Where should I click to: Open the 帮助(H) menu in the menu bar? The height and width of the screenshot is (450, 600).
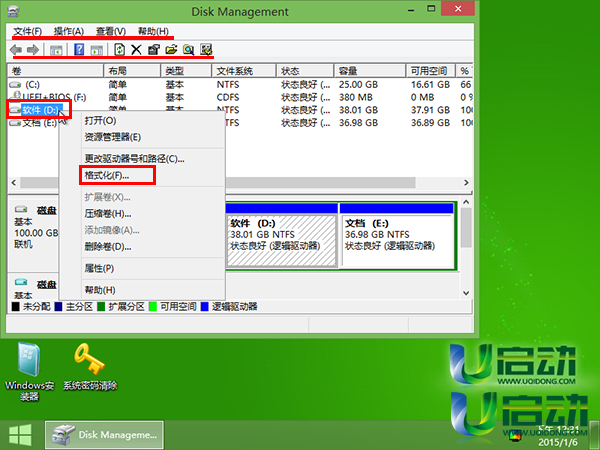coord(153,31)
